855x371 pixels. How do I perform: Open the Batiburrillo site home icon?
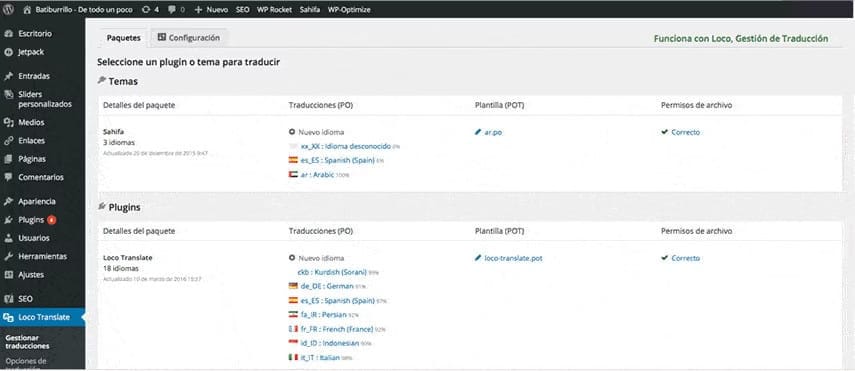28,9
